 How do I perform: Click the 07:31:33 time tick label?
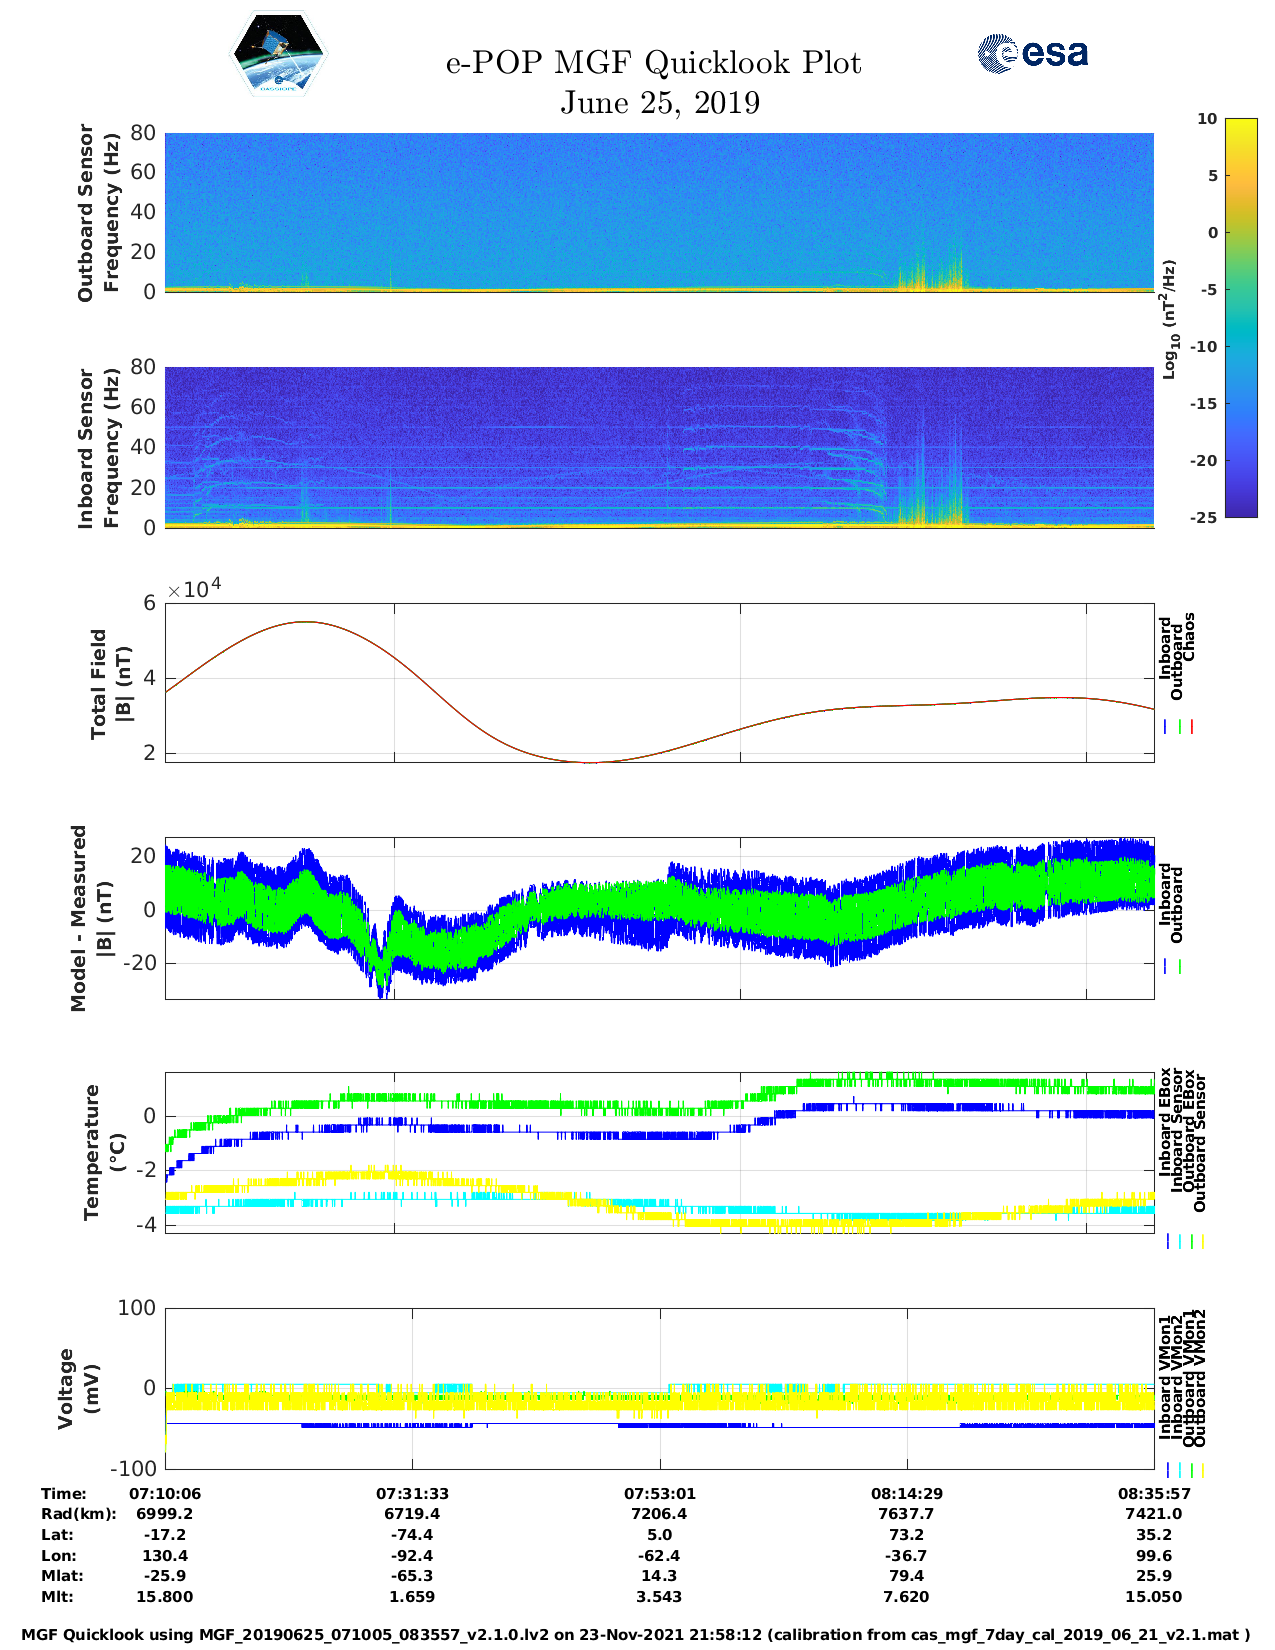(x=412, y=1494)
